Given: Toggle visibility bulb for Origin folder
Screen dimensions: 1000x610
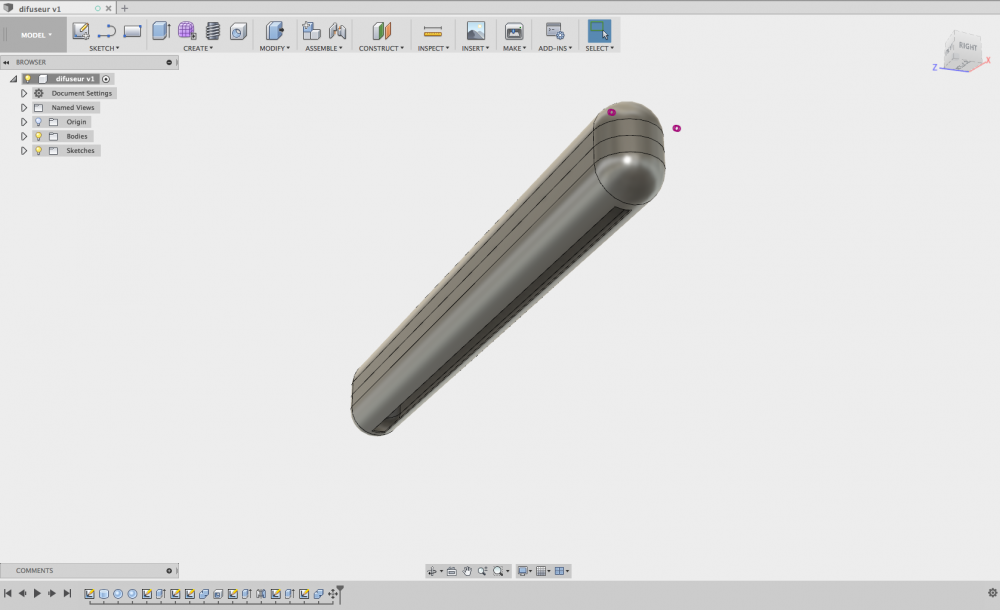Looking at the screenshot, I should (38, 122).
